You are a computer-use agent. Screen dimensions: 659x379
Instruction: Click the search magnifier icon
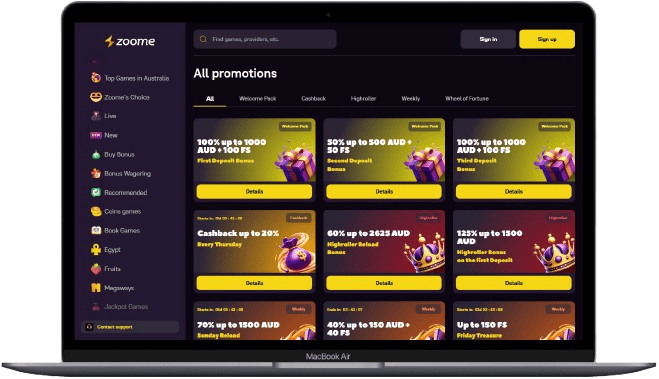point(203,39)
